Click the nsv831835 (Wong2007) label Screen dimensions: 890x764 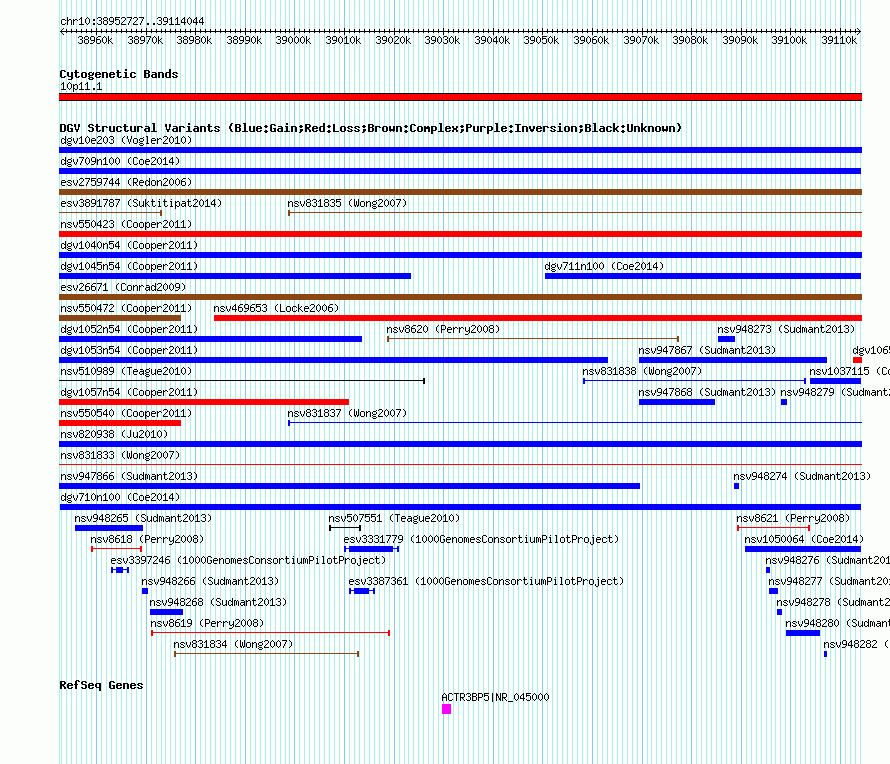347,203
